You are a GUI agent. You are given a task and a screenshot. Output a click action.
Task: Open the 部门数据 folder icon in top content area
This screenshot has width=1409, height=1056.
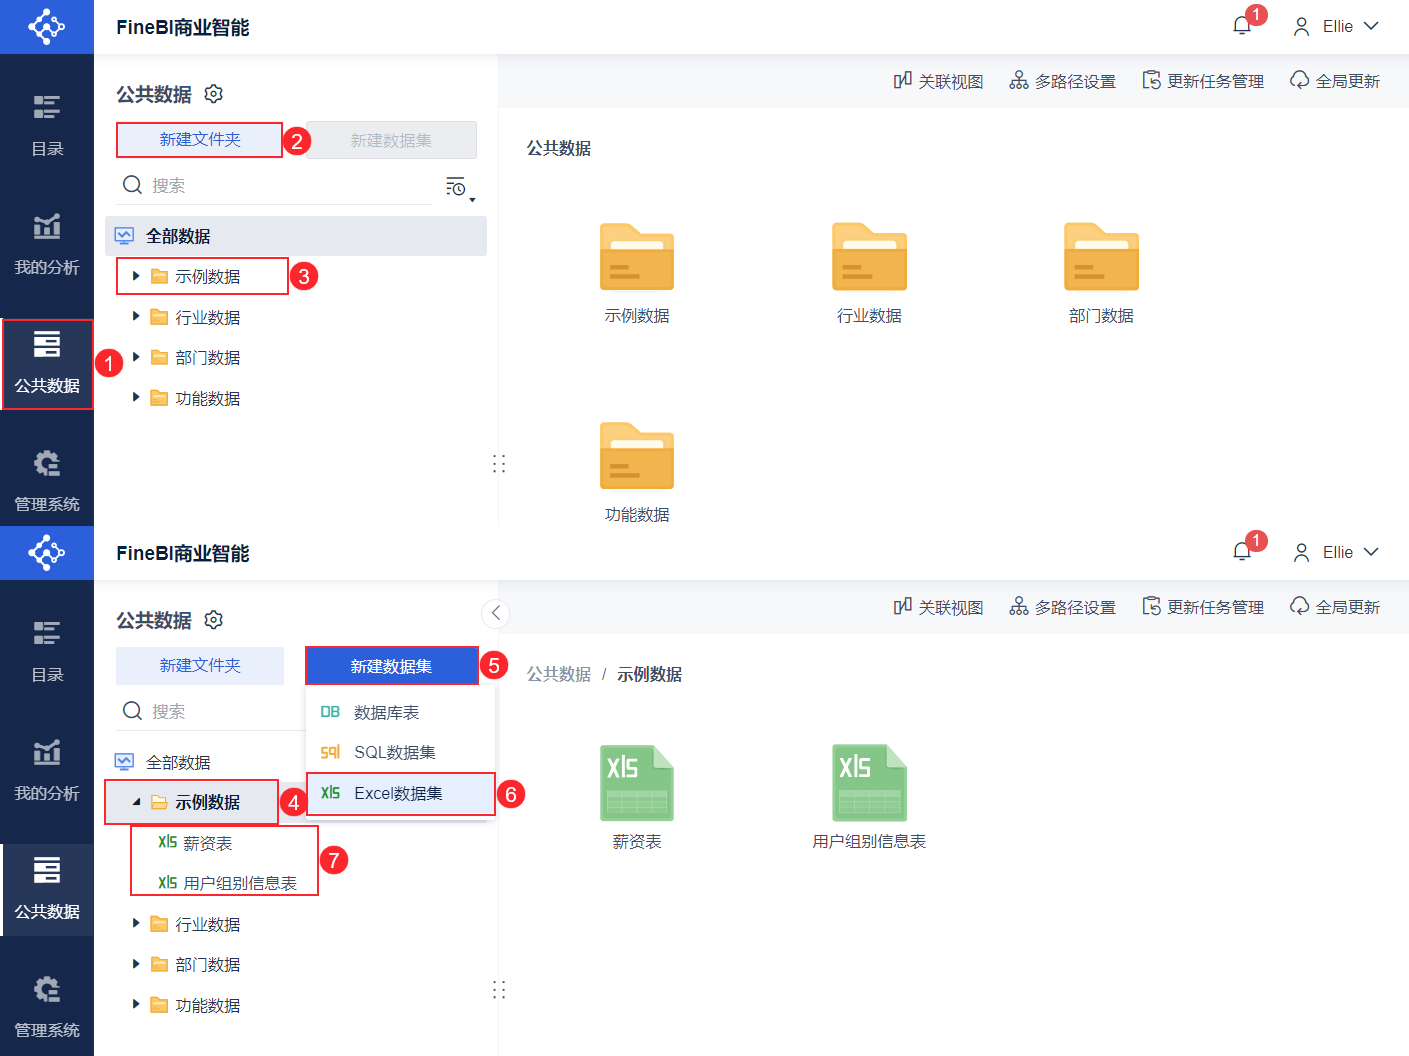coord(1101,257)
